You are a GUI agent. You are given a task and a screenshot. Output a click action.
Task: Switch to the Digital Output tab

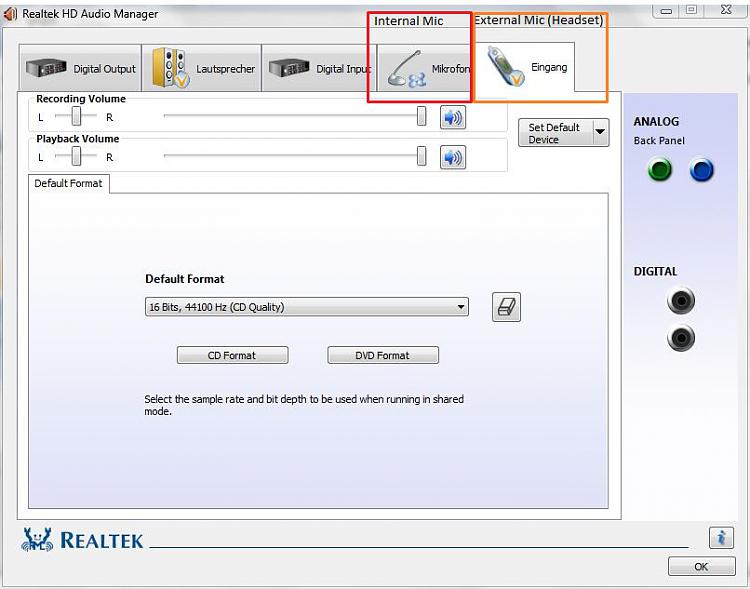click(x=80, y=68)
